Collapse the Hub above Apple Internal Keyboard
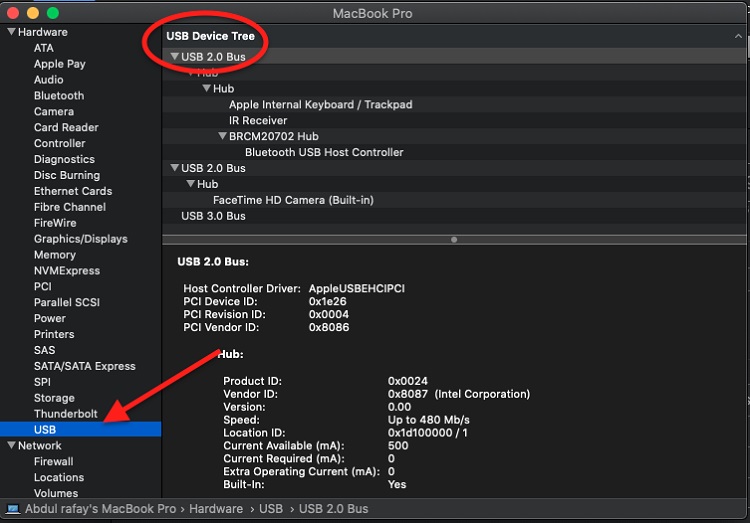The height and width of the screenshot is (523, 750). pyautogui.click(x=207, y=89)
